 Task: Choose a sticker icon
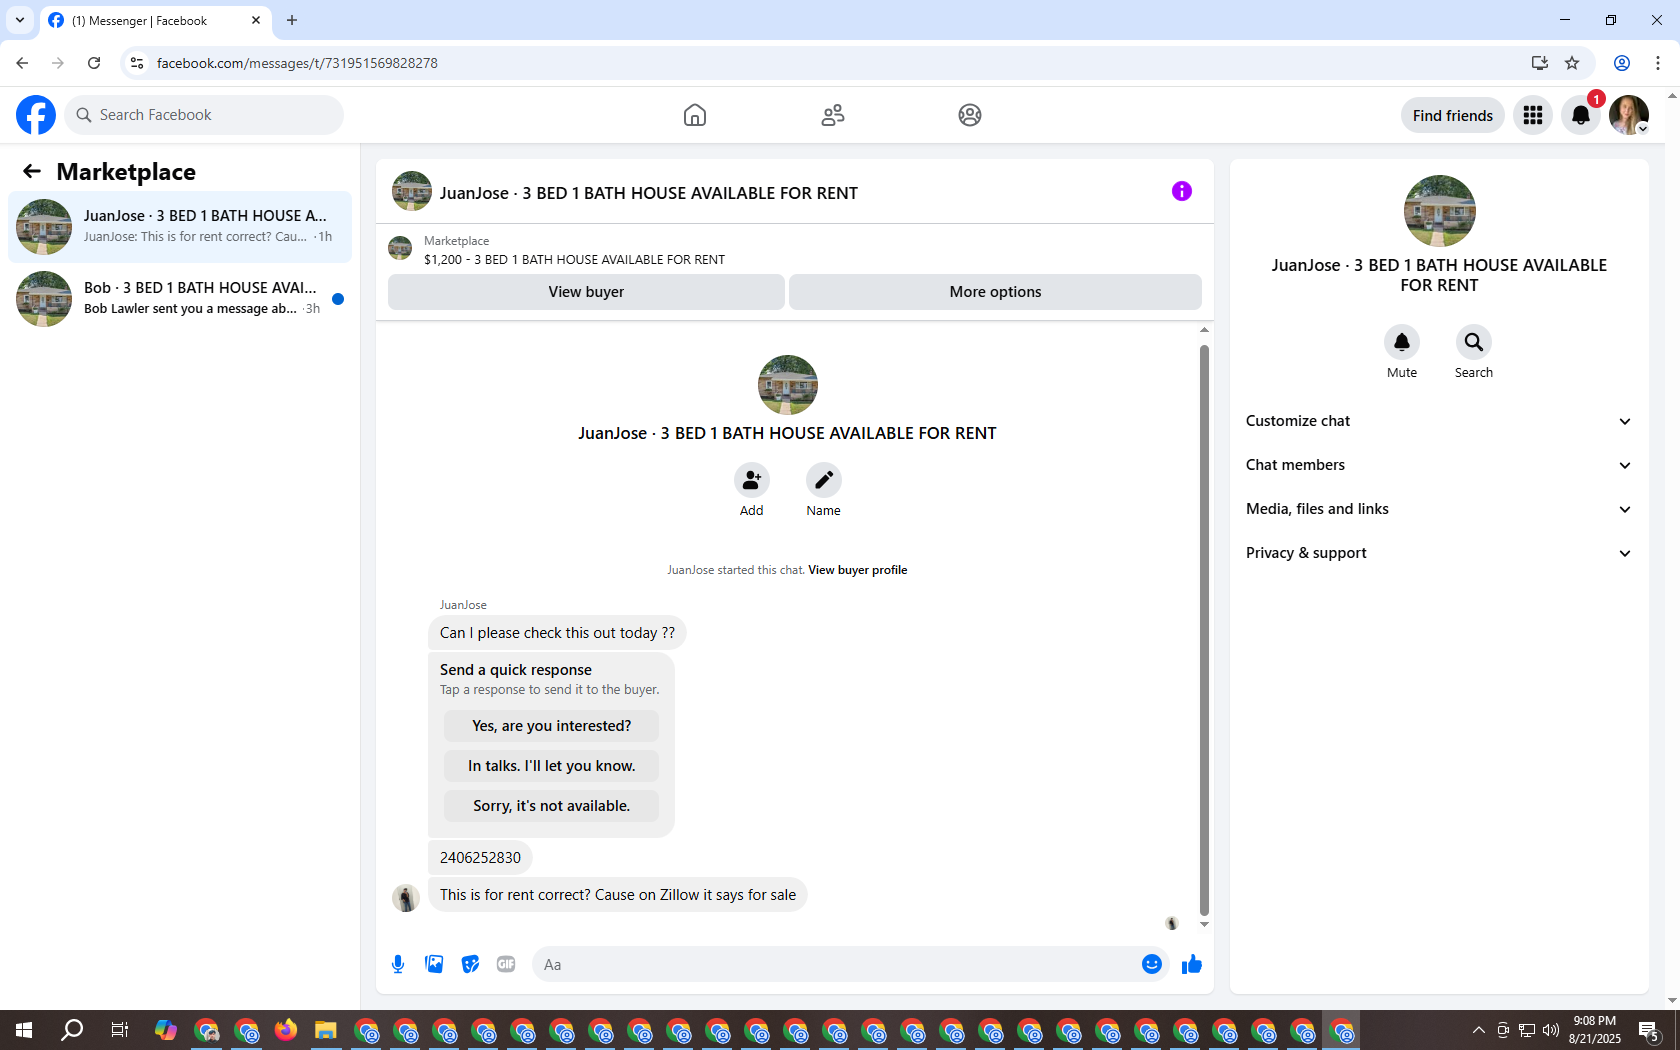(470, 964)
